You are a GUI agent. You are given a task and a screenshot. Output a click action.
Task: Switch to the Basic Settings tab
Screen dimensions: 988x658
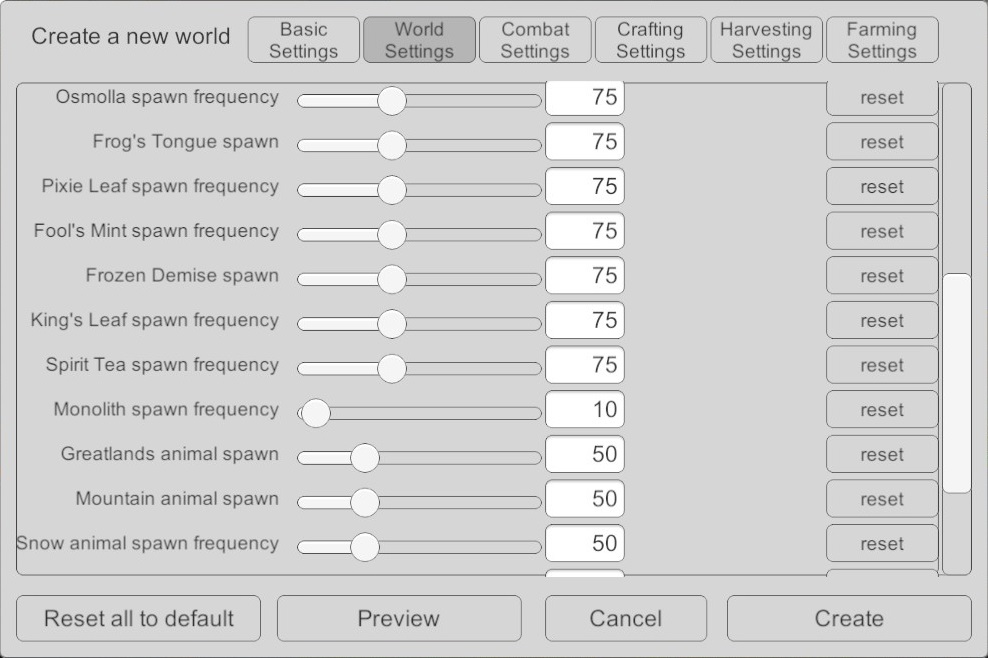point(303,40)
